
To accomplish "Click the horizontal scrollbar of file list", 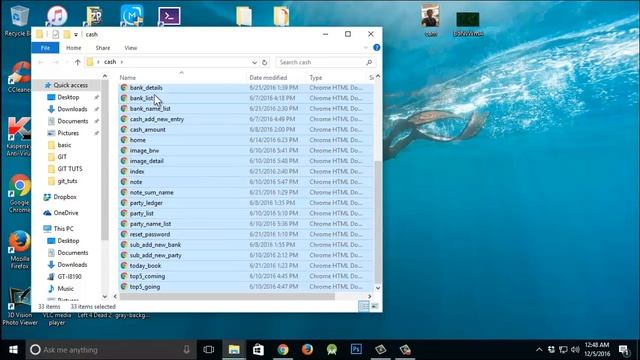I will [227, 296].
